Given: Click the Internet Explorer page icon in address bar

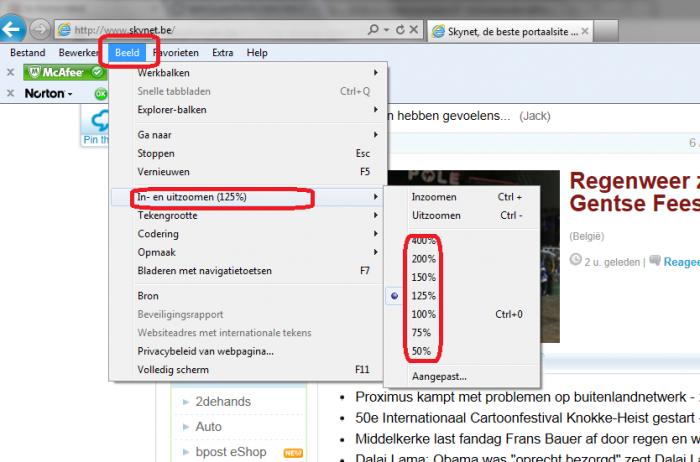Looking at the screenshot, I should pyautogui.click(x=64, y=30).
